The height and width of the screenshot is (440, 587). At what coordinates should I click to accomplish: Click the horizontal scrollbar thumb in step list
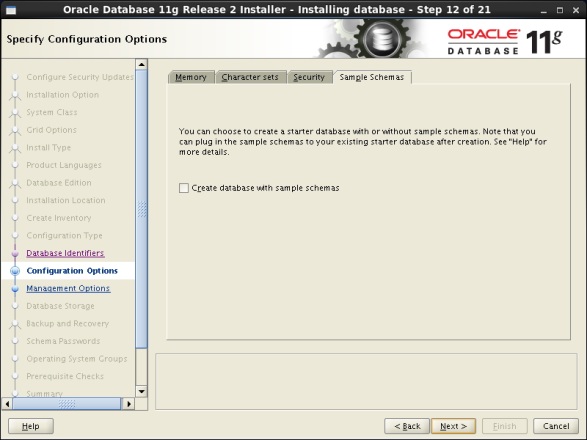coord(67,404)
